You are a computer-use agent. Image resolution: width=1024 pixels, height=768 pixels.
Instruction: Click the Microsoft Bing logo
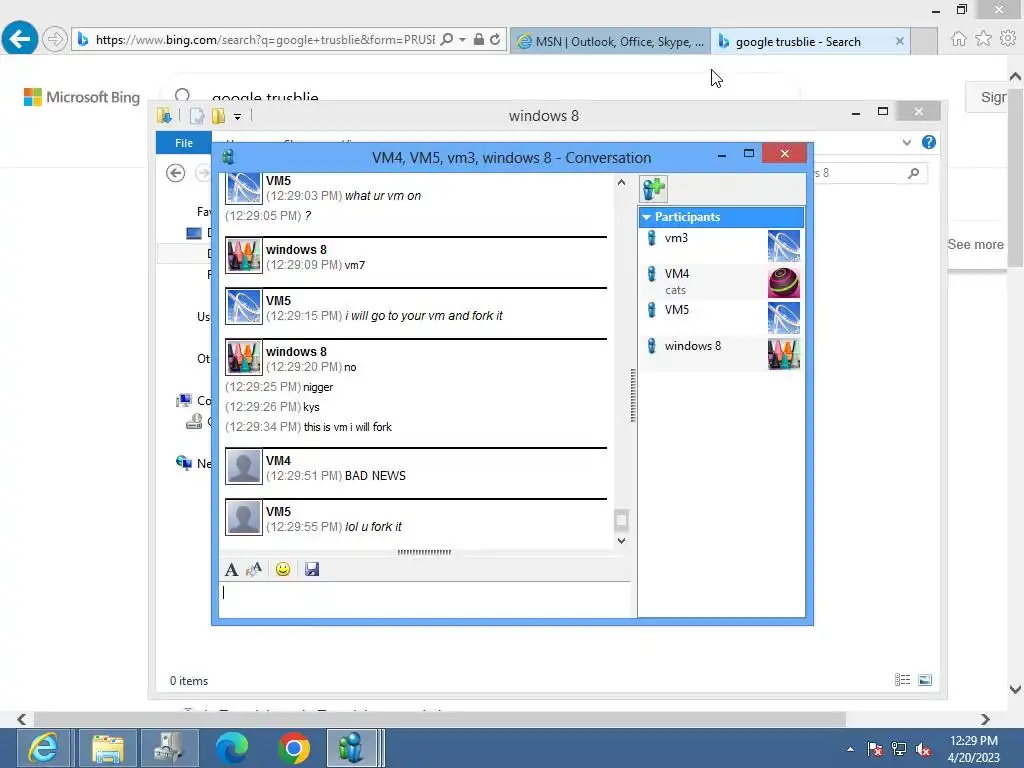82,97
